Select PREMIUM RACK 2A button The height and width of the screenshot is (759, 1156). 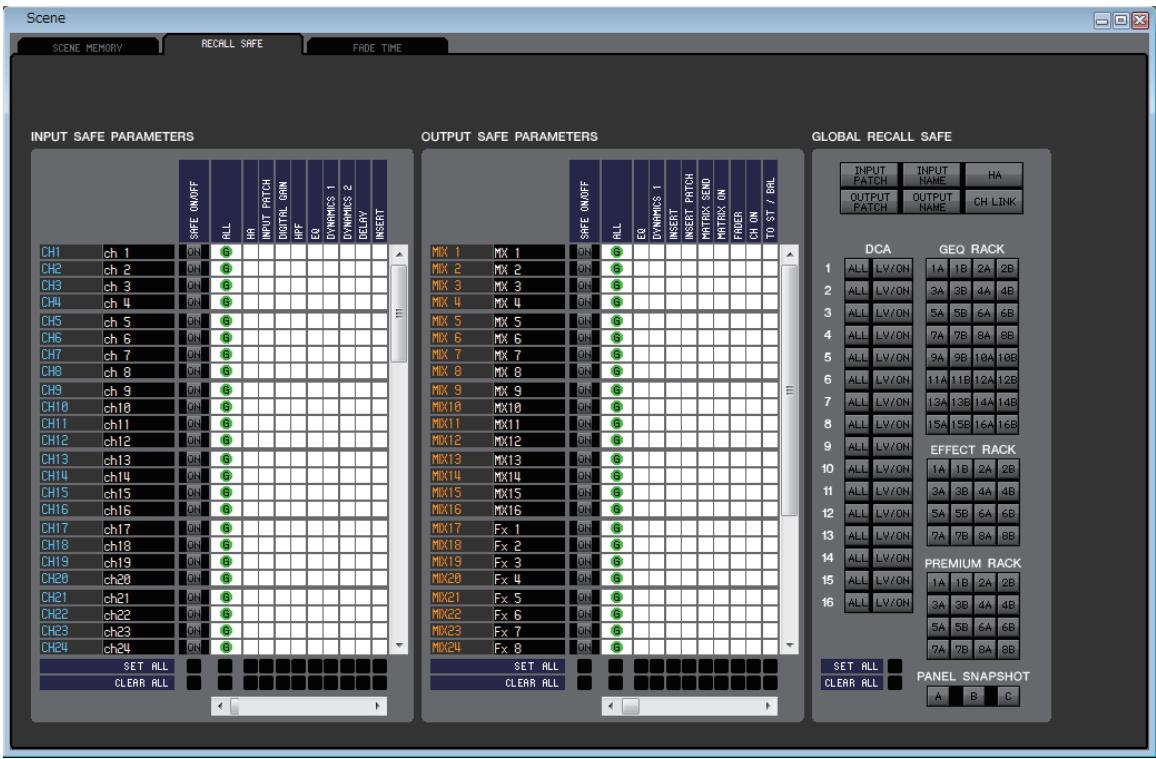(x=984, y=583)
